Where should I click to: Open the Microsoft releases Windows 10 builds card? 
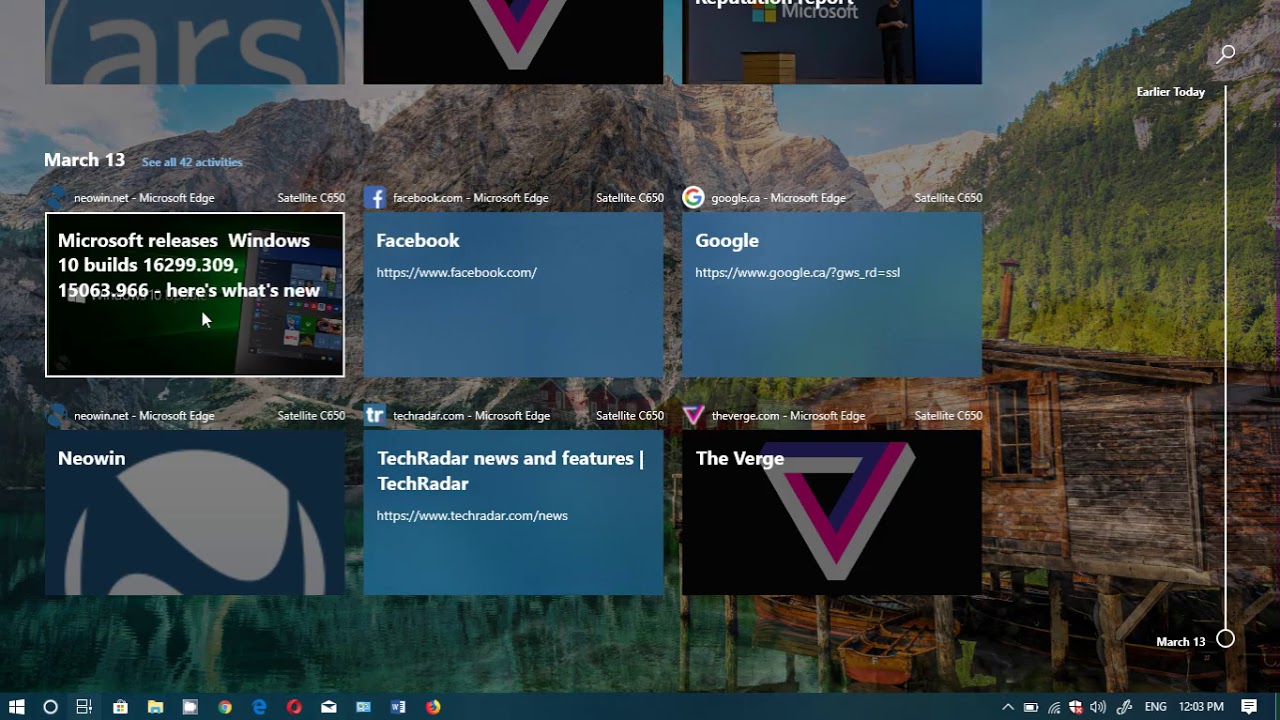click(195, 295)
